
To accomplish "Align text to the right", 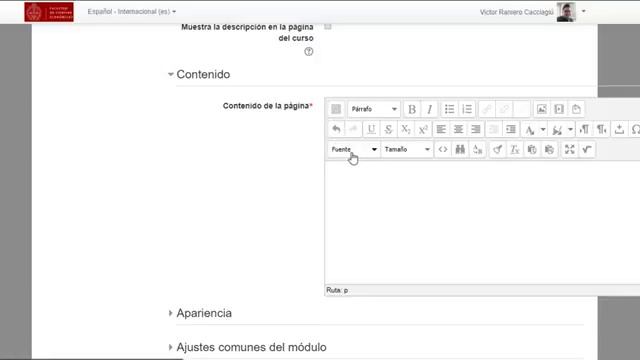I will (476, 129).
